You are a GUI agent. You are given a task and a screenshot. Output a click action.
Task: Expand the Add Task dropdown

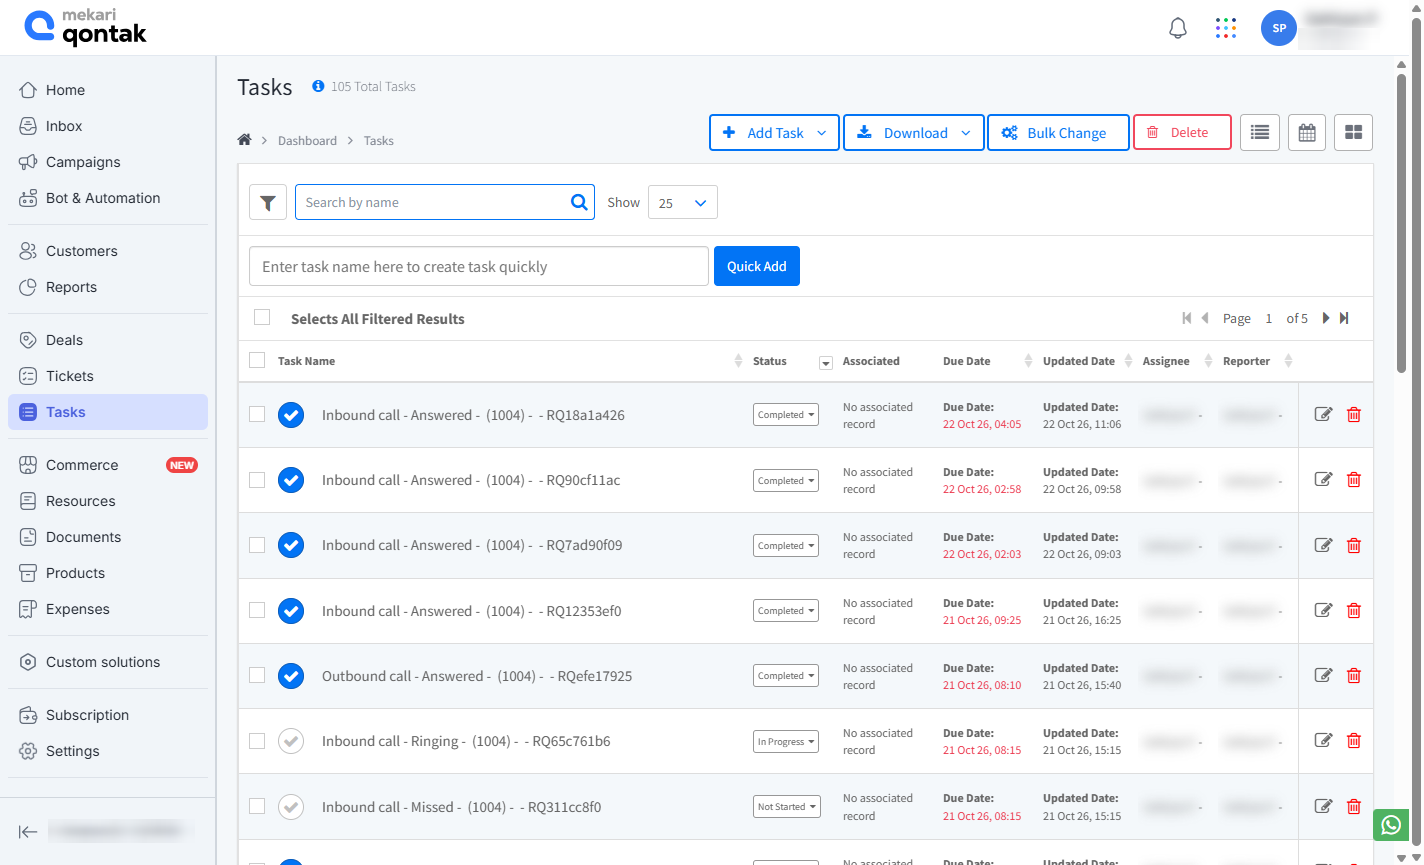tap(822, 133)
